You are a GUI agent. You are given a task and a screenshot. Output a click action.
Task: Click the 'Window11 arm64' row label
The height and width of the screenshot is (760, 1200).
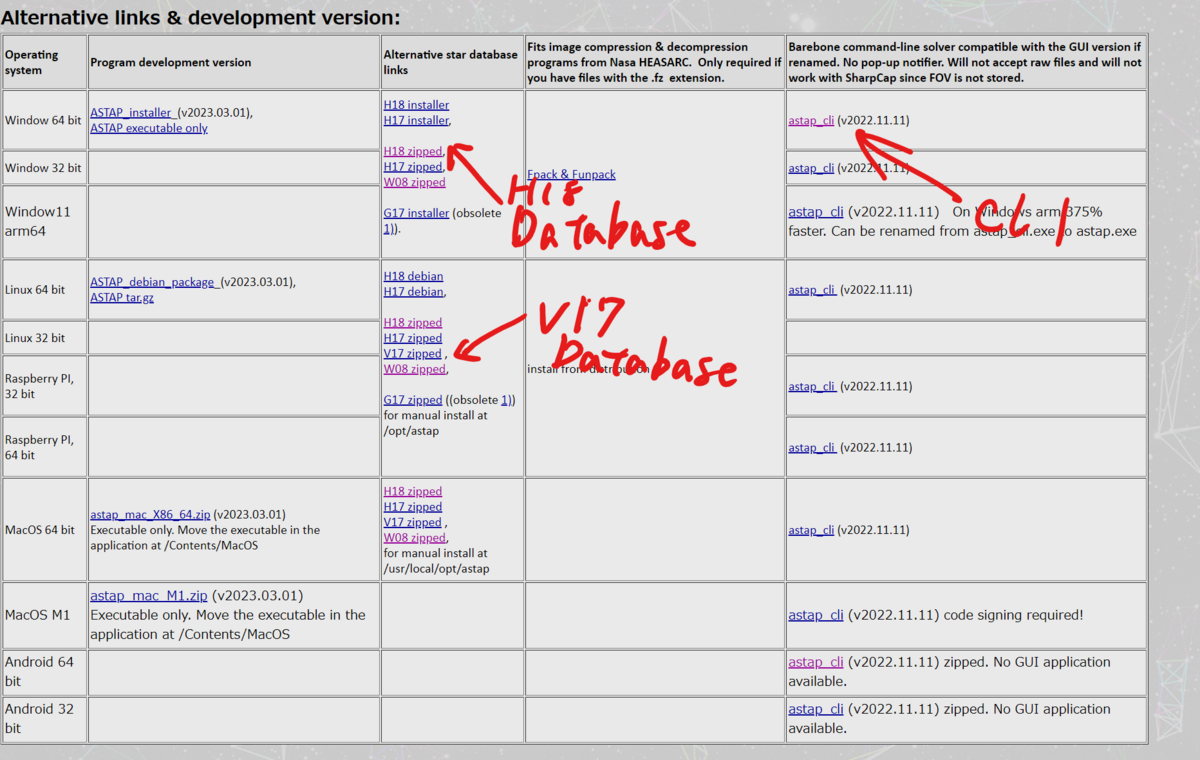[x=39, y=221]
